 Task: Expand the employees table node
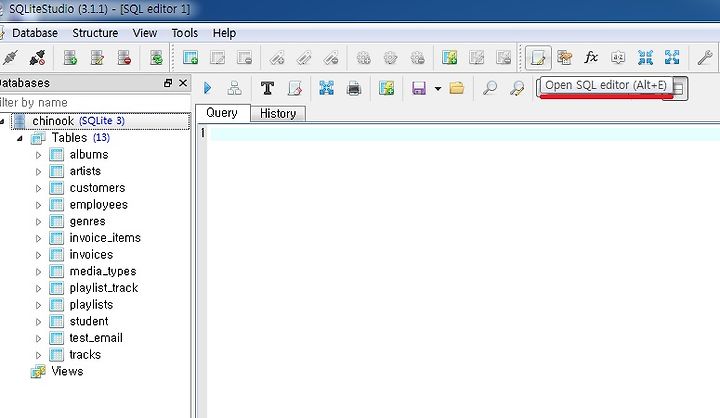pyautogui.click(x=39, y=205)
